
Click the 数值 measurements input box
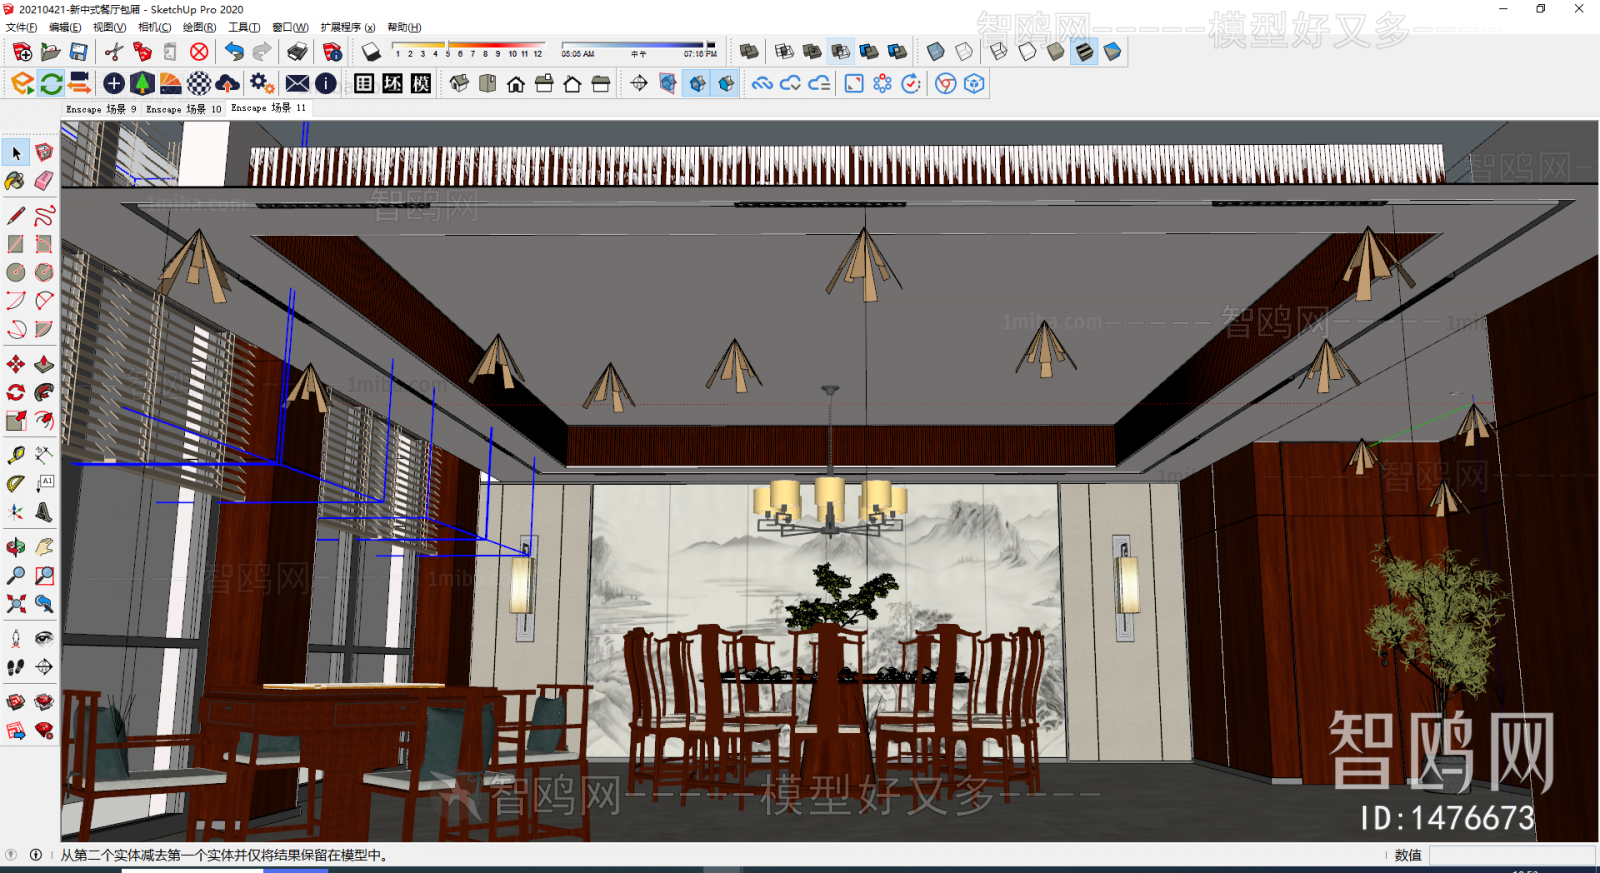(1511, 855)
